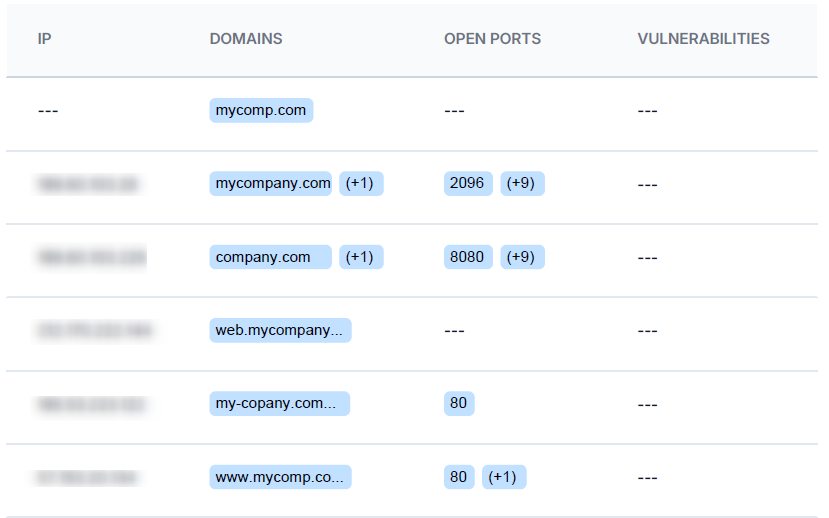Click the 8080 open port tag
This screenshot has height=518, width=829.
(468, 257)
